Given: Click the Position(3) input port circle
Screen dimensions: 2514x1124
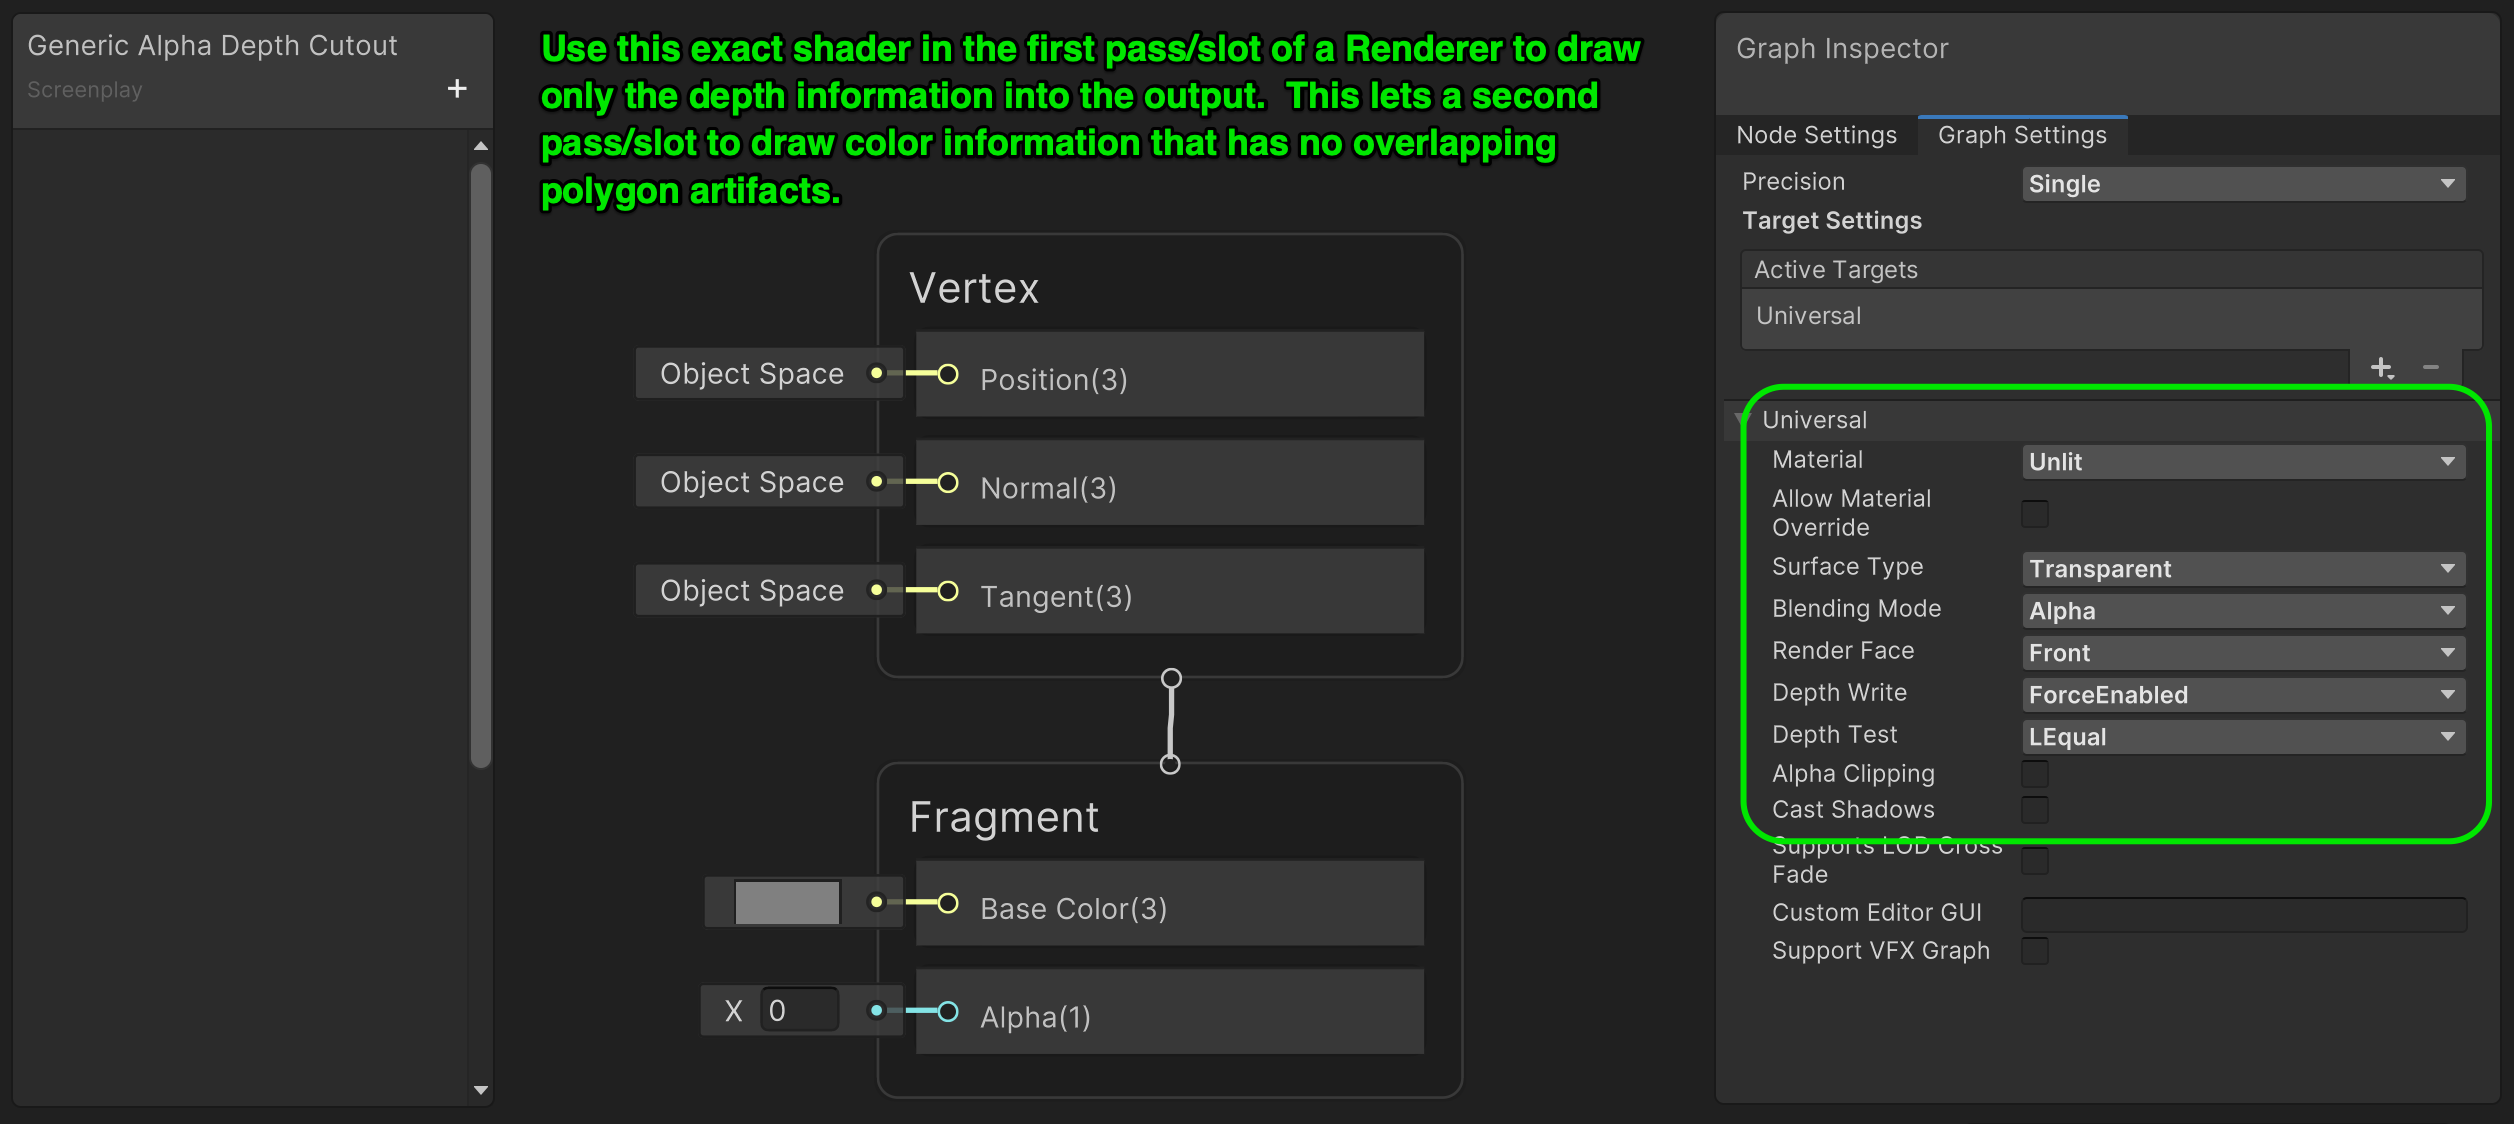Looking at the screenshot, I should pyautogui.click(x=948, y=375).
